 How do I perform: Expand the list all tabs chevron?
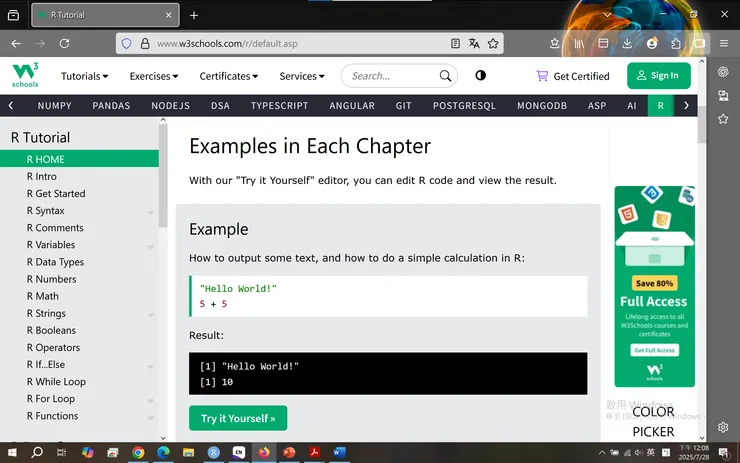coord(607,15)
